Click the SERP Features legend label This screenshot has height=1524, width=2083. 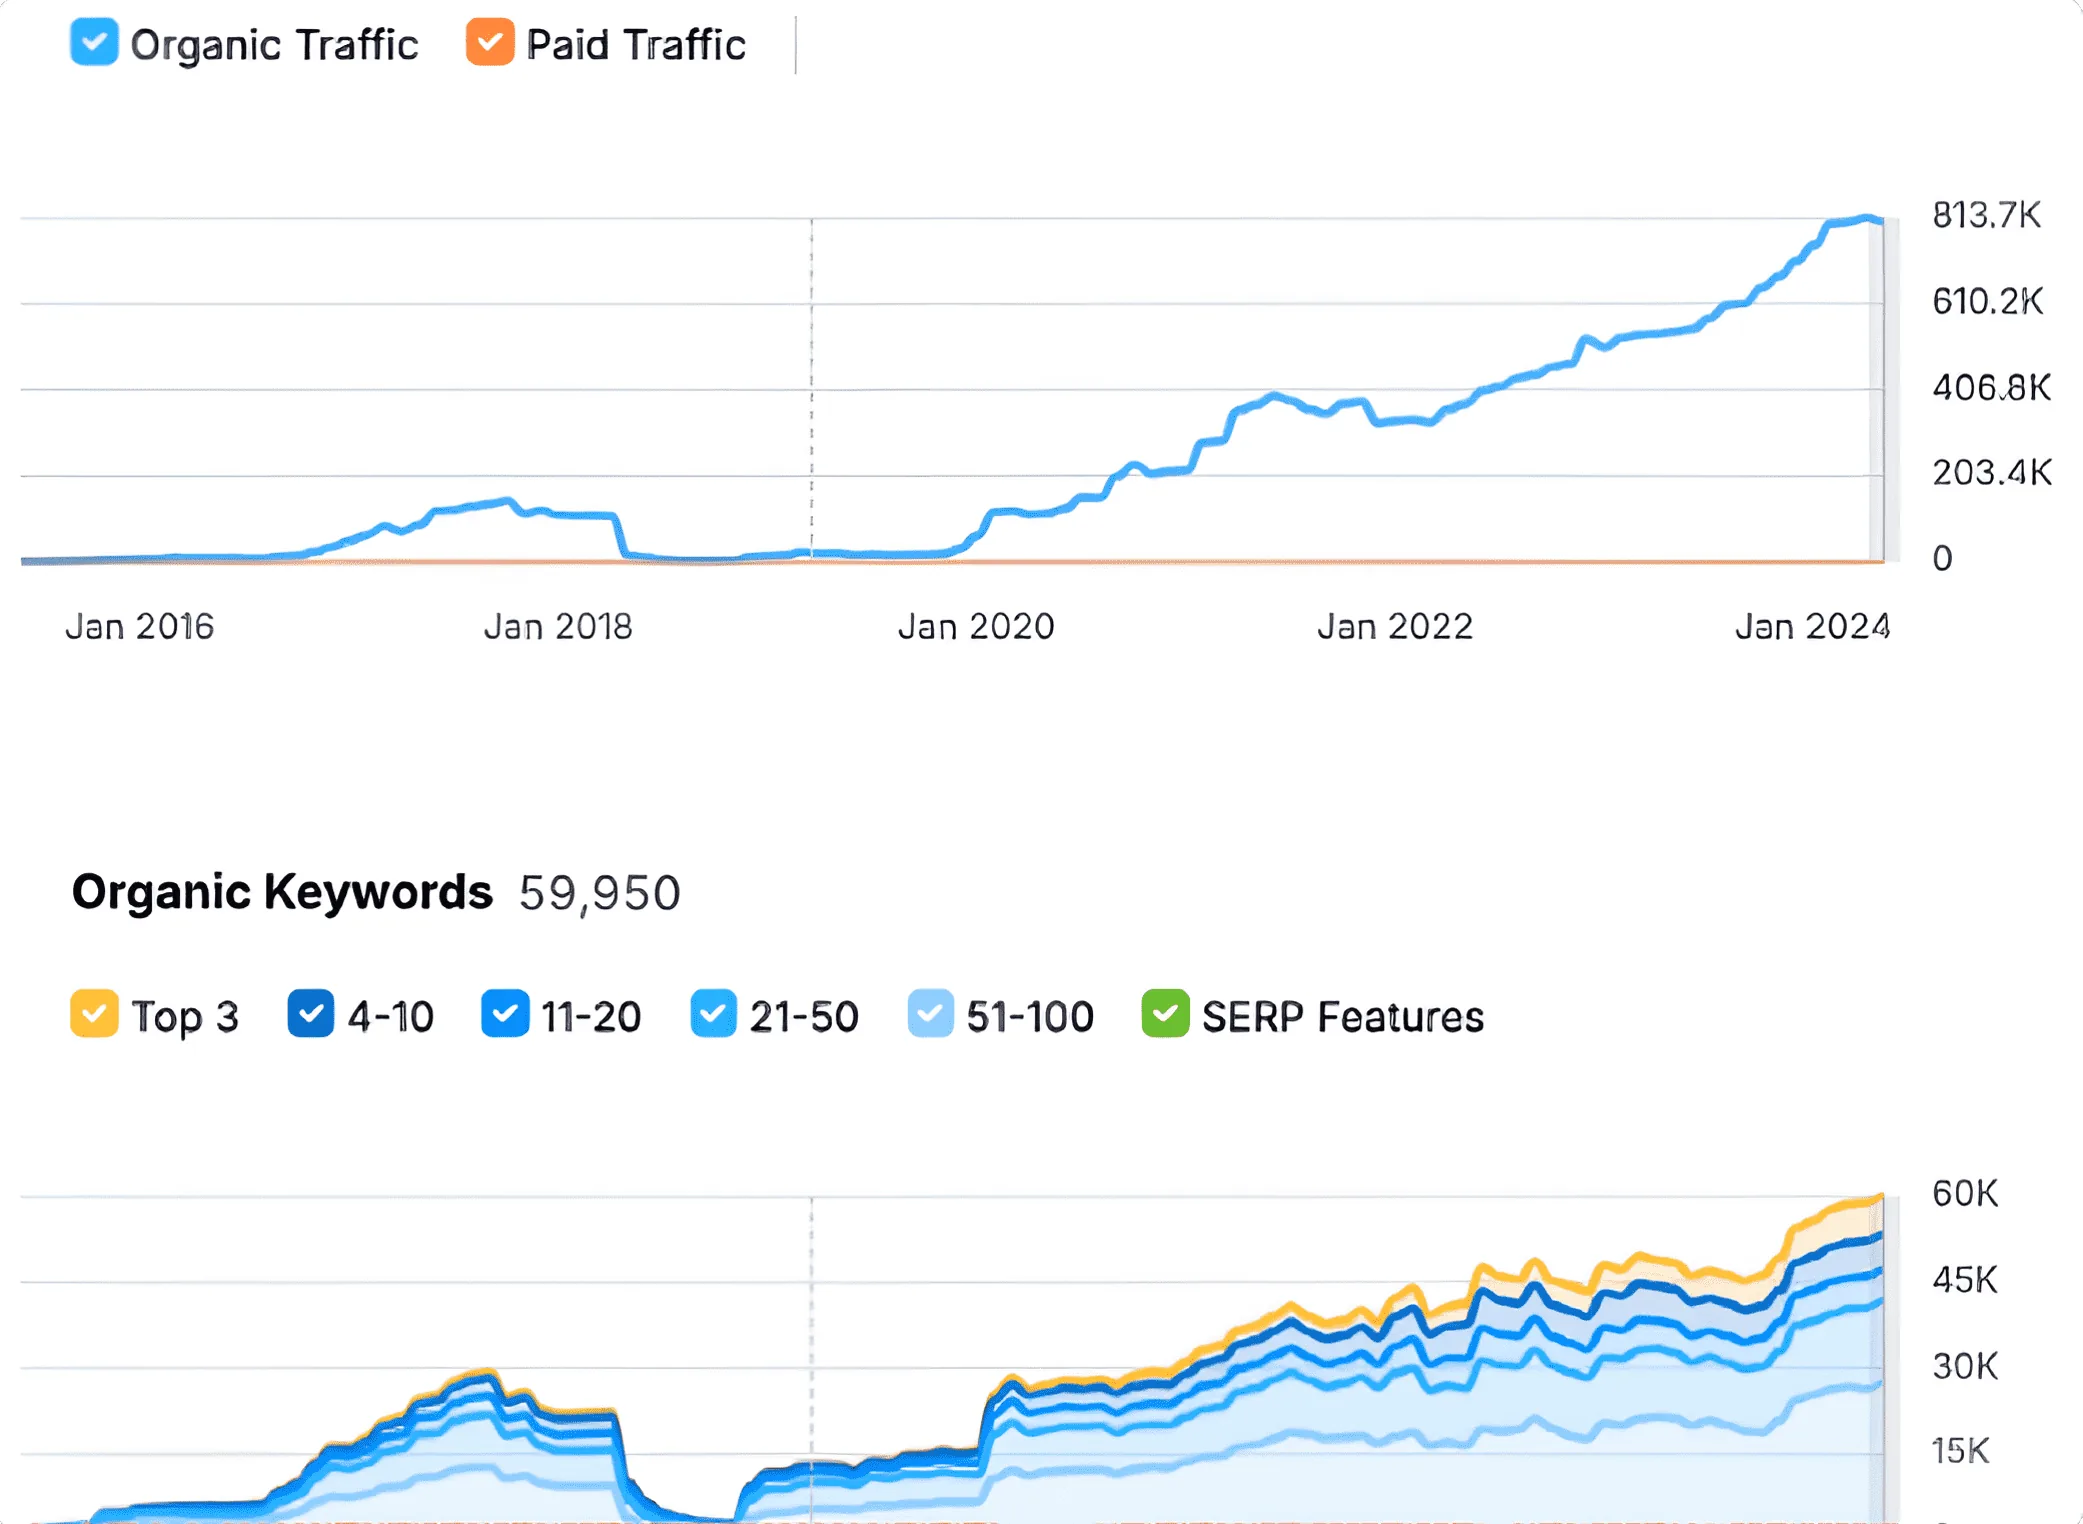pos(1343,1017)
